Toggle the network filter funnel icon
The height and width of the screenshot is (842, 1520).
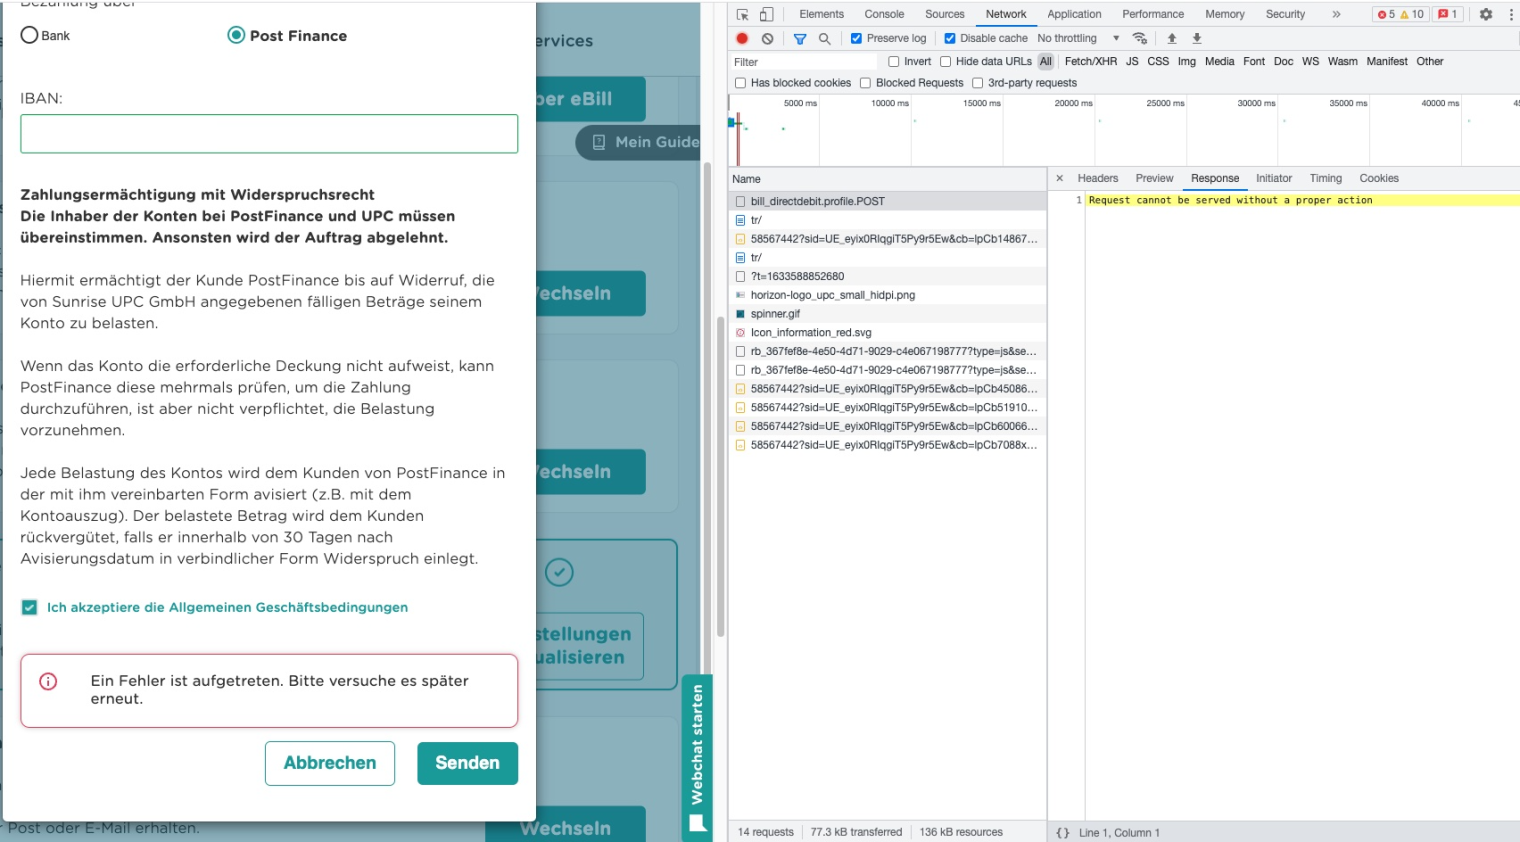(800, 38)
